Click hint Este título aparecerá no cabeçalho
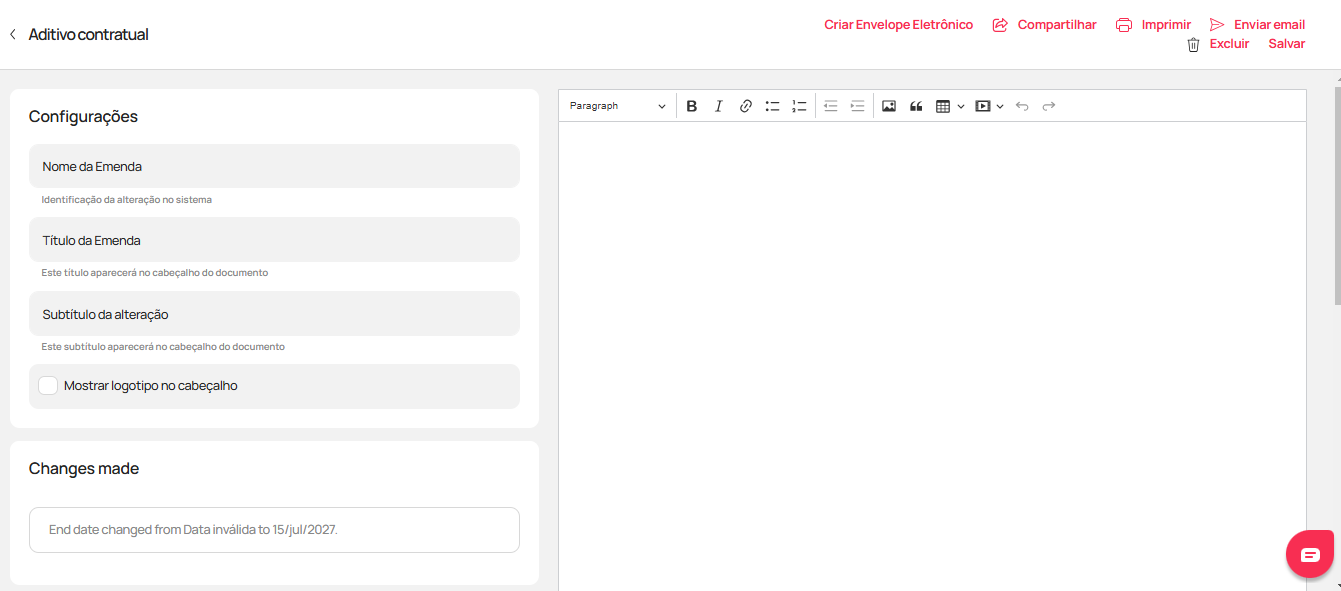 coord(154,273)
